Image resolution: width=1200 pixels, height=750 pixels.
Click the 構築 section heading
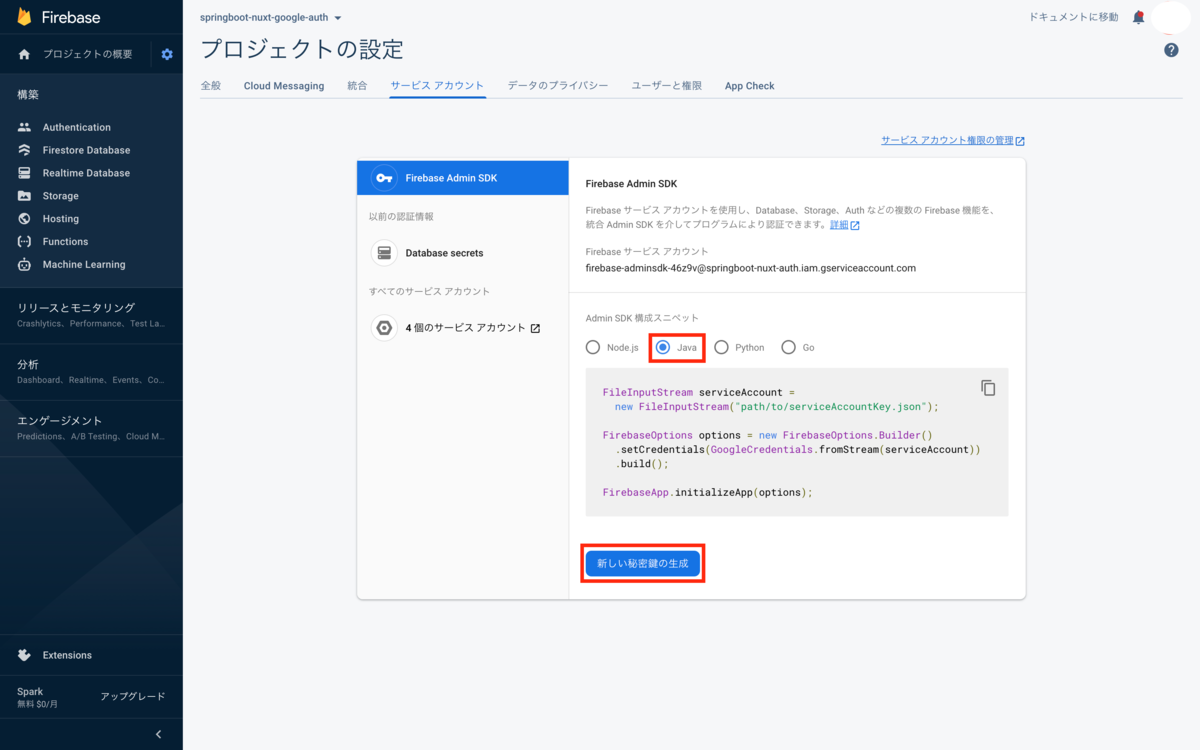(28, 95)
